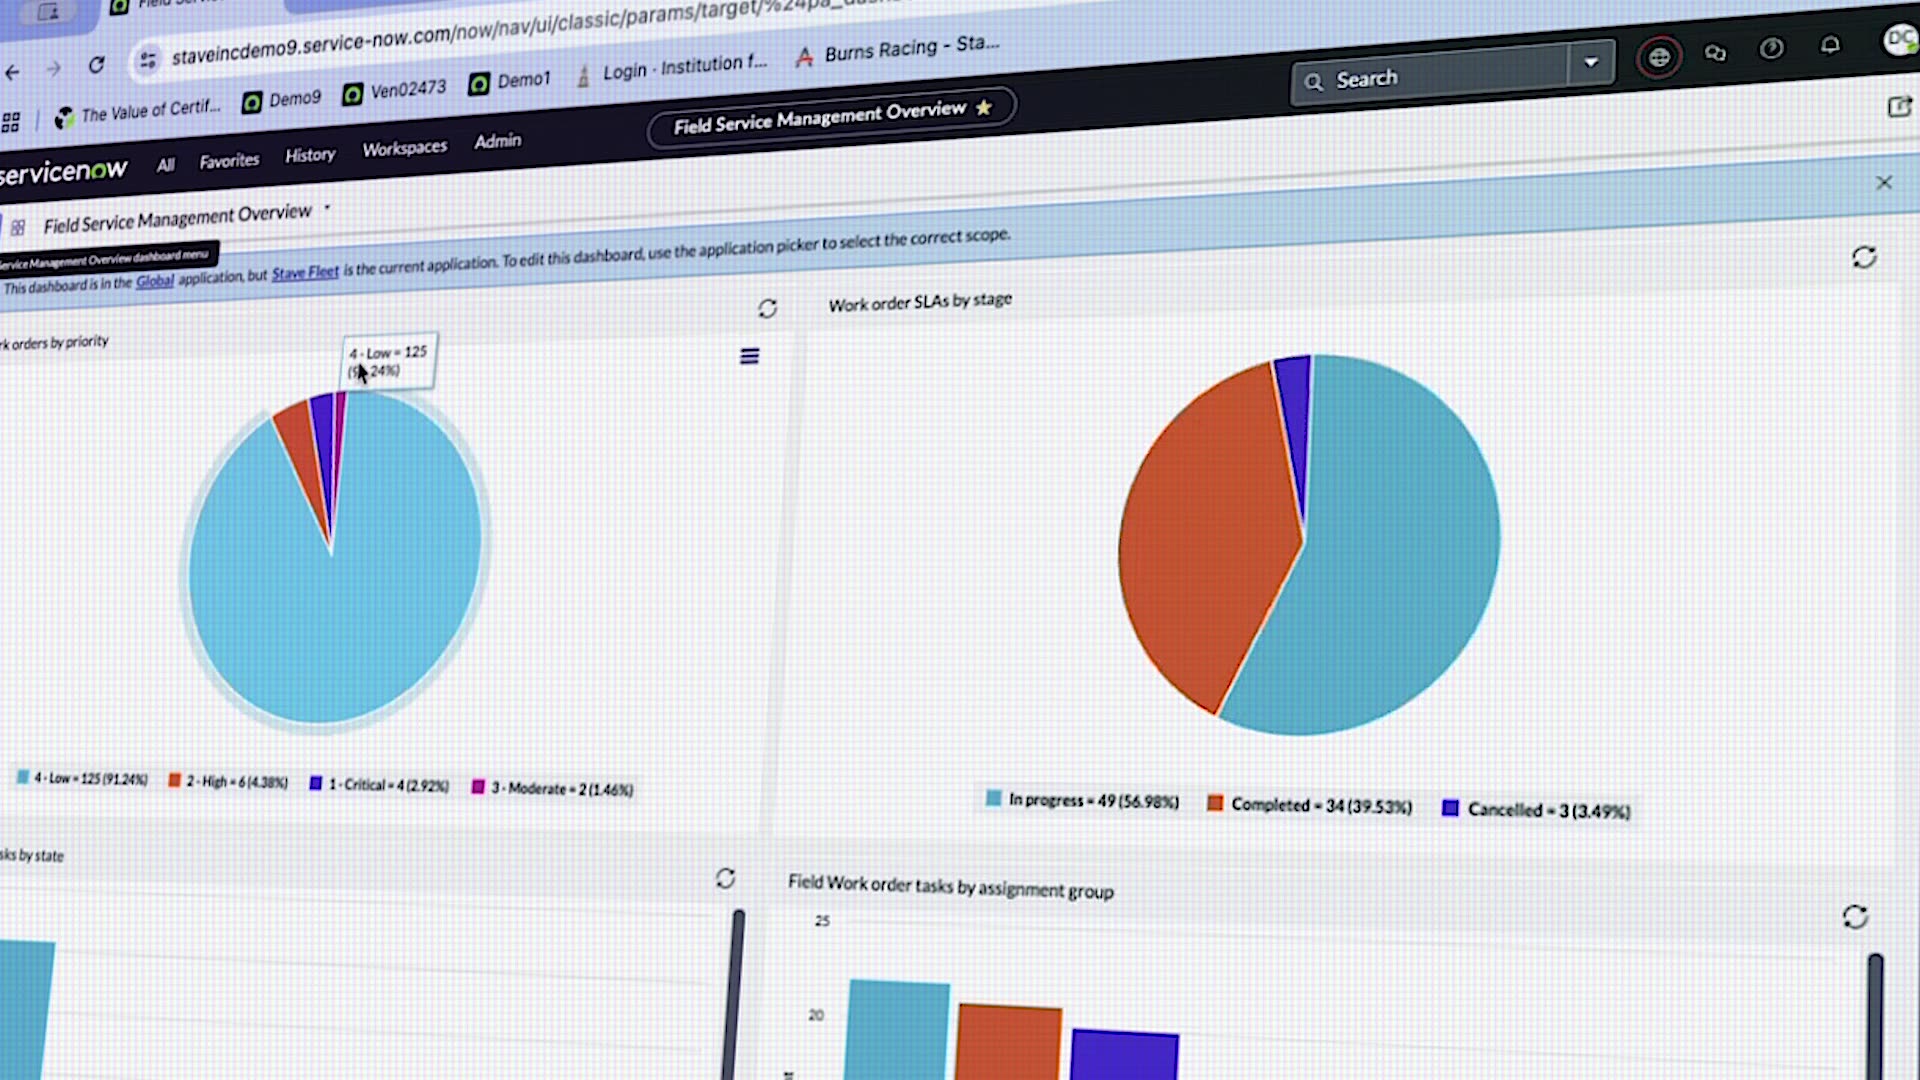1920x1080 pixels.
Task: Open the Workspaces menu
Action: [404, 148]
